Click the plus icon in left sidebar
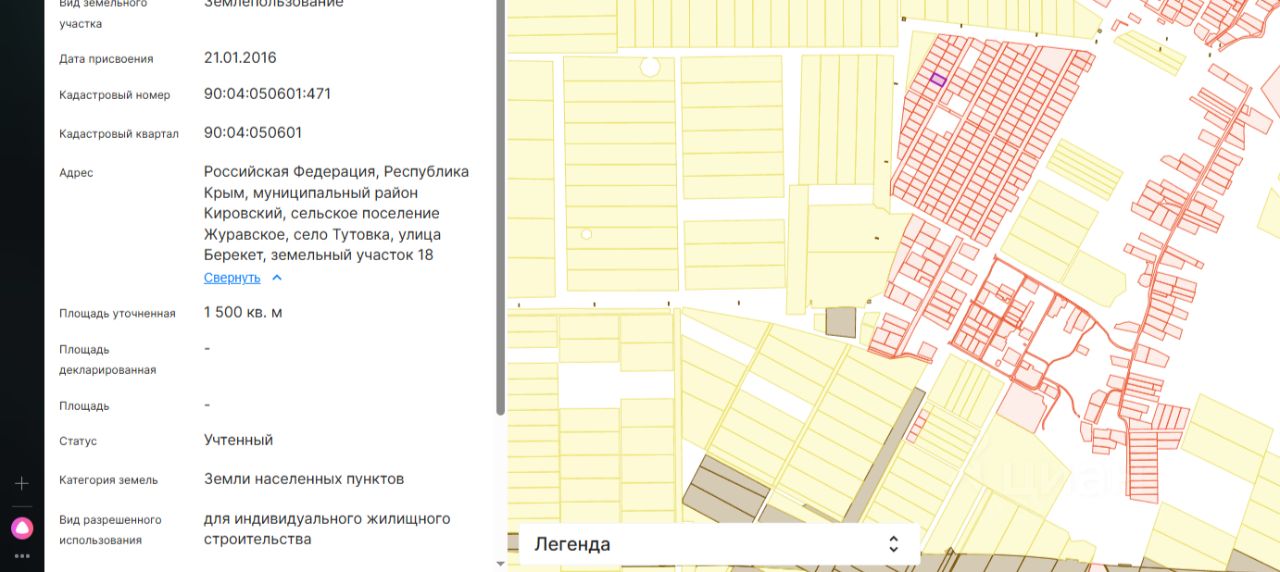 tap(22, 484)
